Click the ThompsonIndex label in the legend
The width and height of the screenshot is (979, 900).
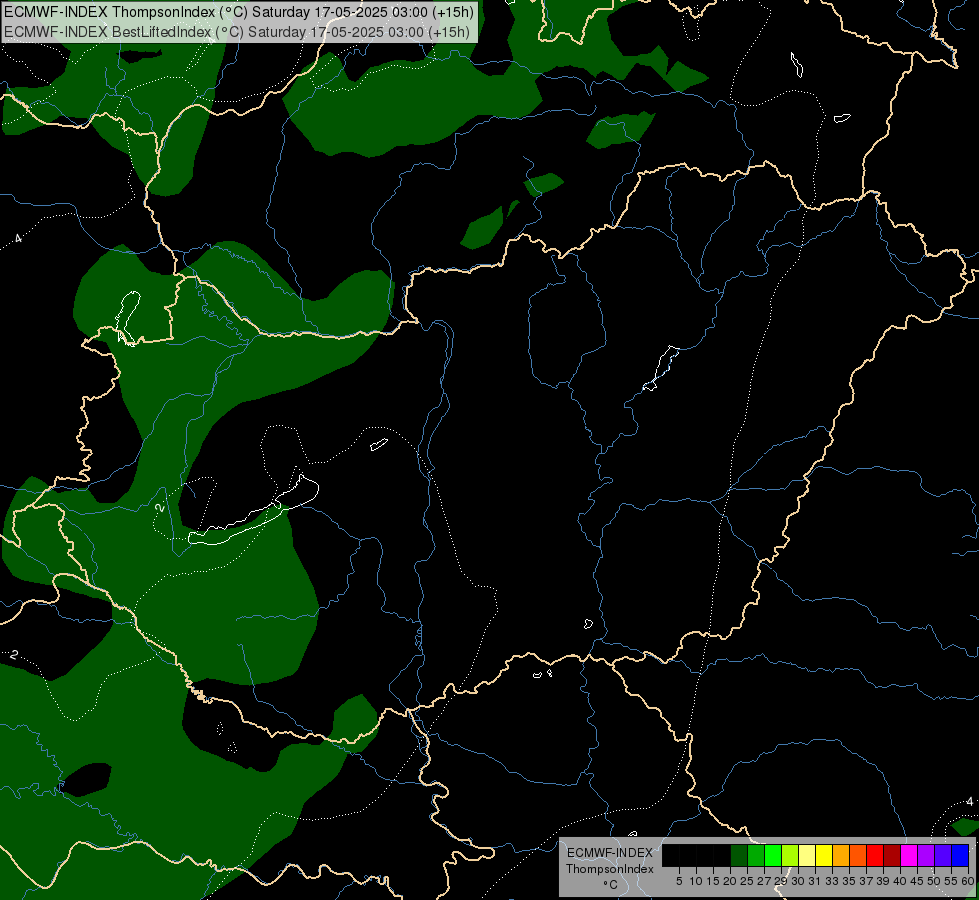(610, 869)
